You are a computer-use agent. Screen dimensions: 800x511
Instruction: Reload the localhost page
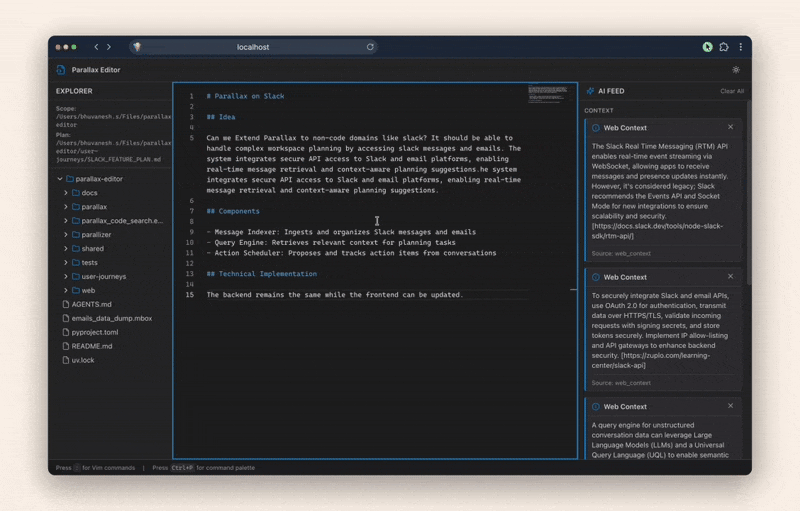tap(370, 47)
